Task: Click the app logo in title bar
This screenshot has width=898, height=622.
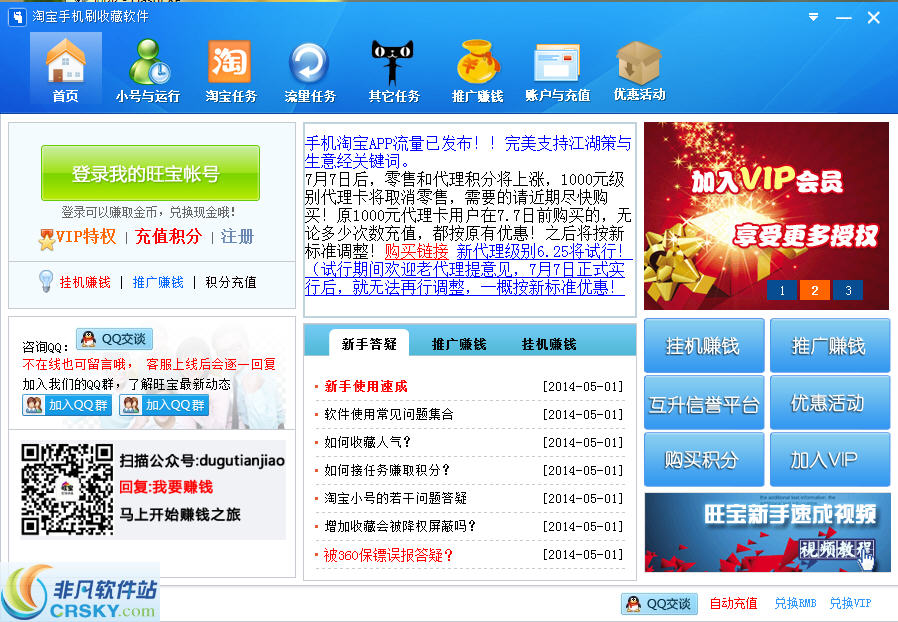Action: tap(17, 17)
